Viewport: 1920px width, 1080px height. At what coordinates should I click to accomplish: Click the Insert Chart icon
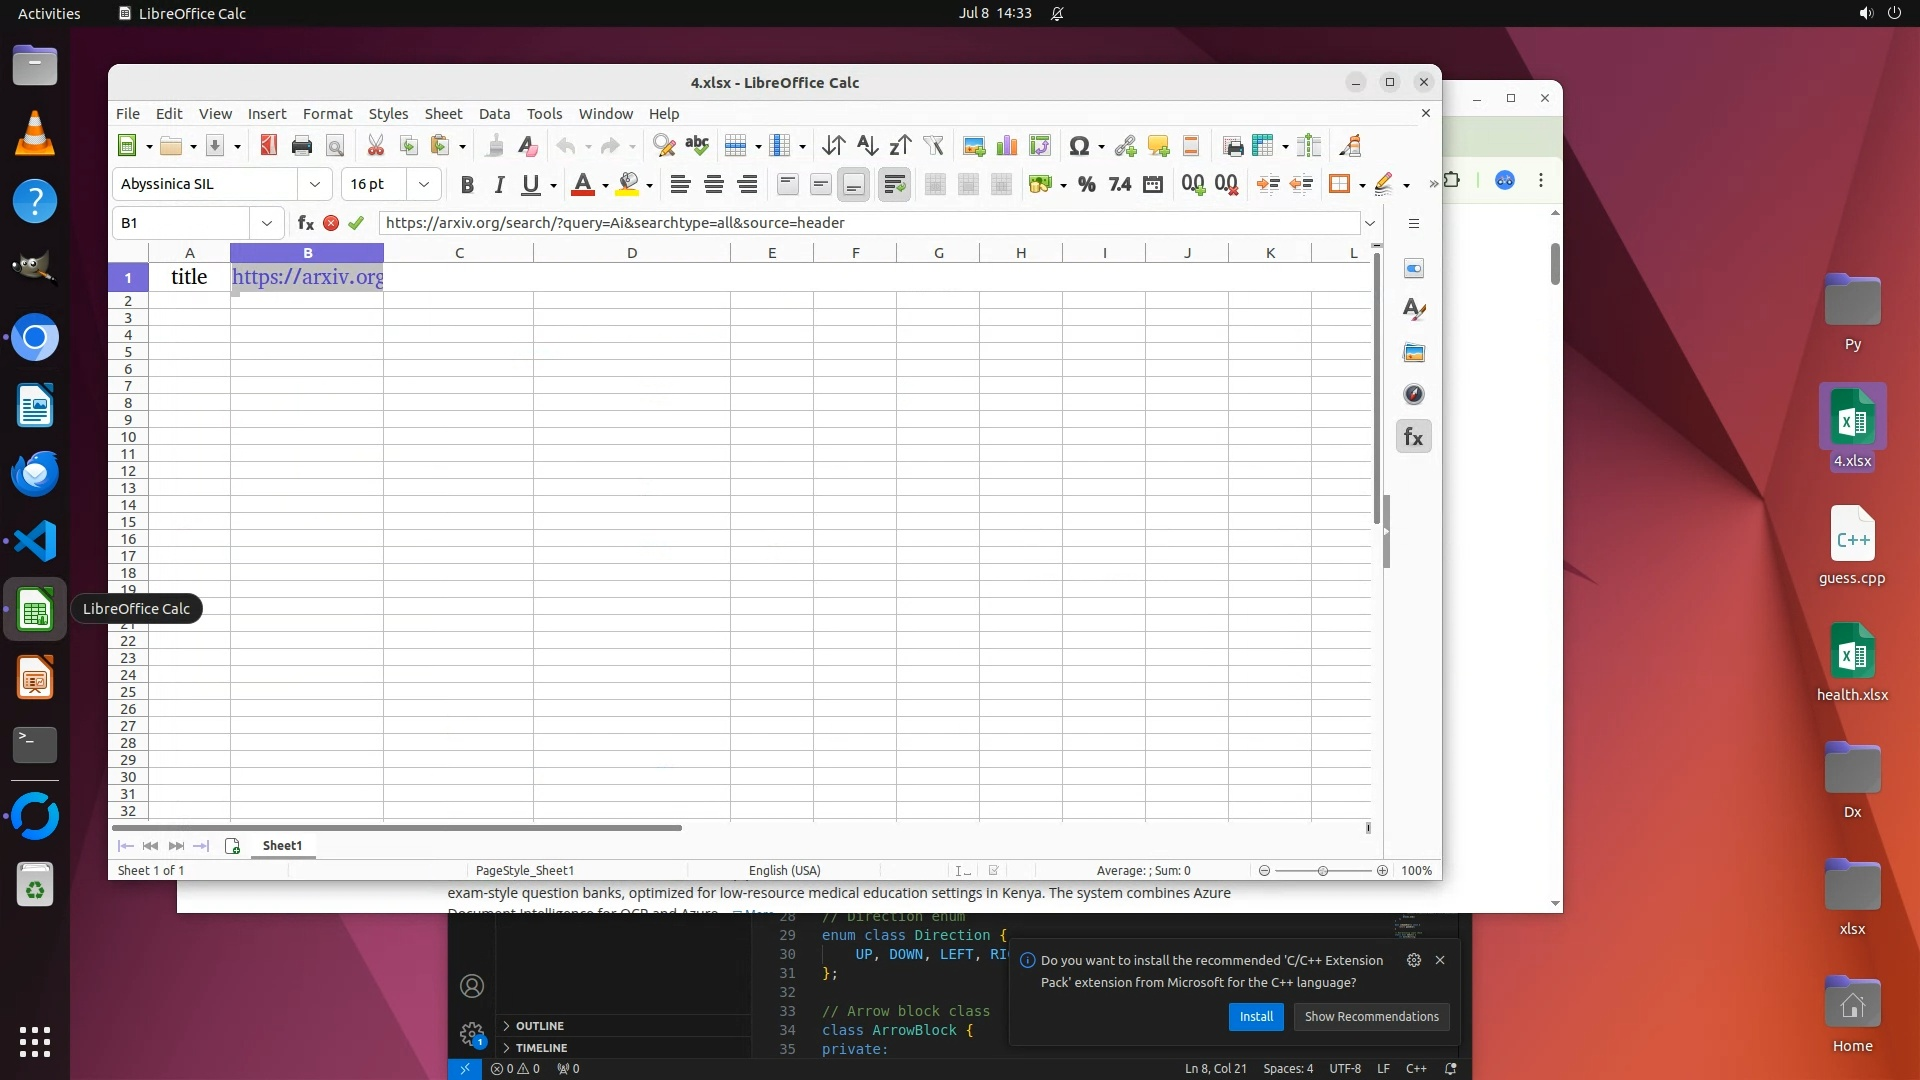1007,146
